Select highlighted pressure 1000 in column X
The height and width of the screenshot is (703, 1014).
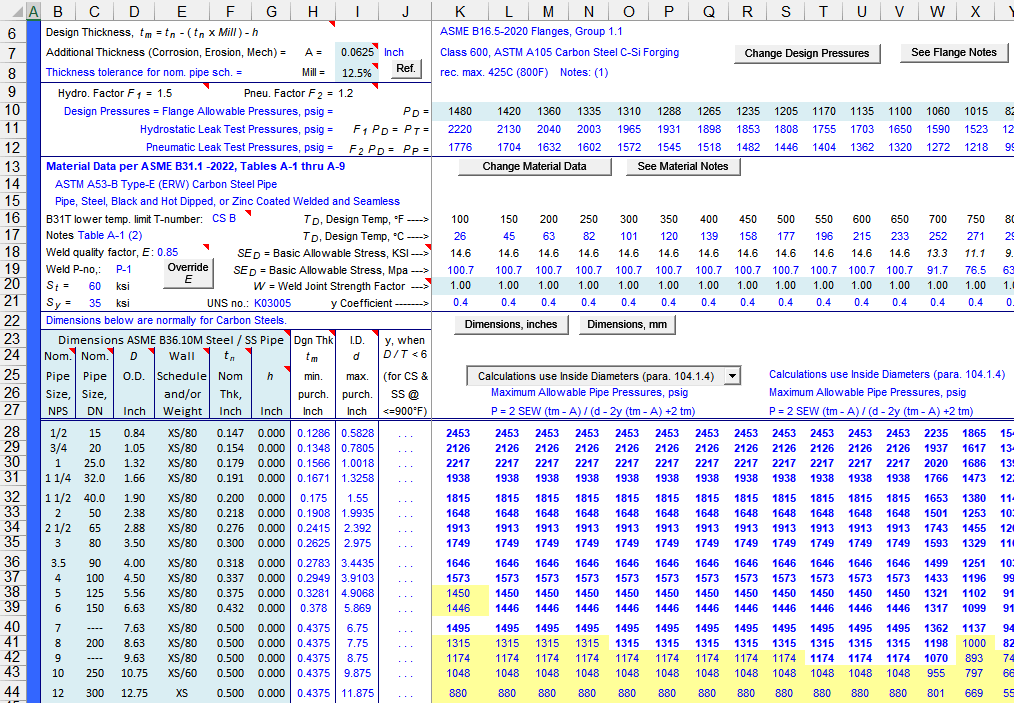tap(974, 643)
